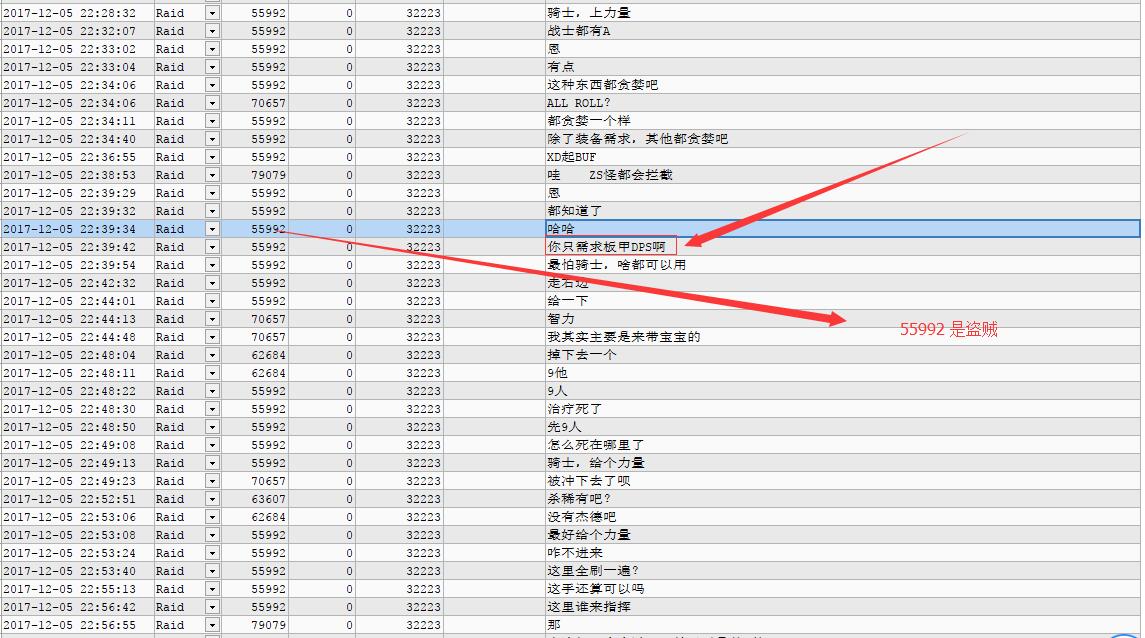Click the timestamp cell 2017-12-05 22:32:07
Viewport: 1145px width, 638px height.
tap(70, 31)
